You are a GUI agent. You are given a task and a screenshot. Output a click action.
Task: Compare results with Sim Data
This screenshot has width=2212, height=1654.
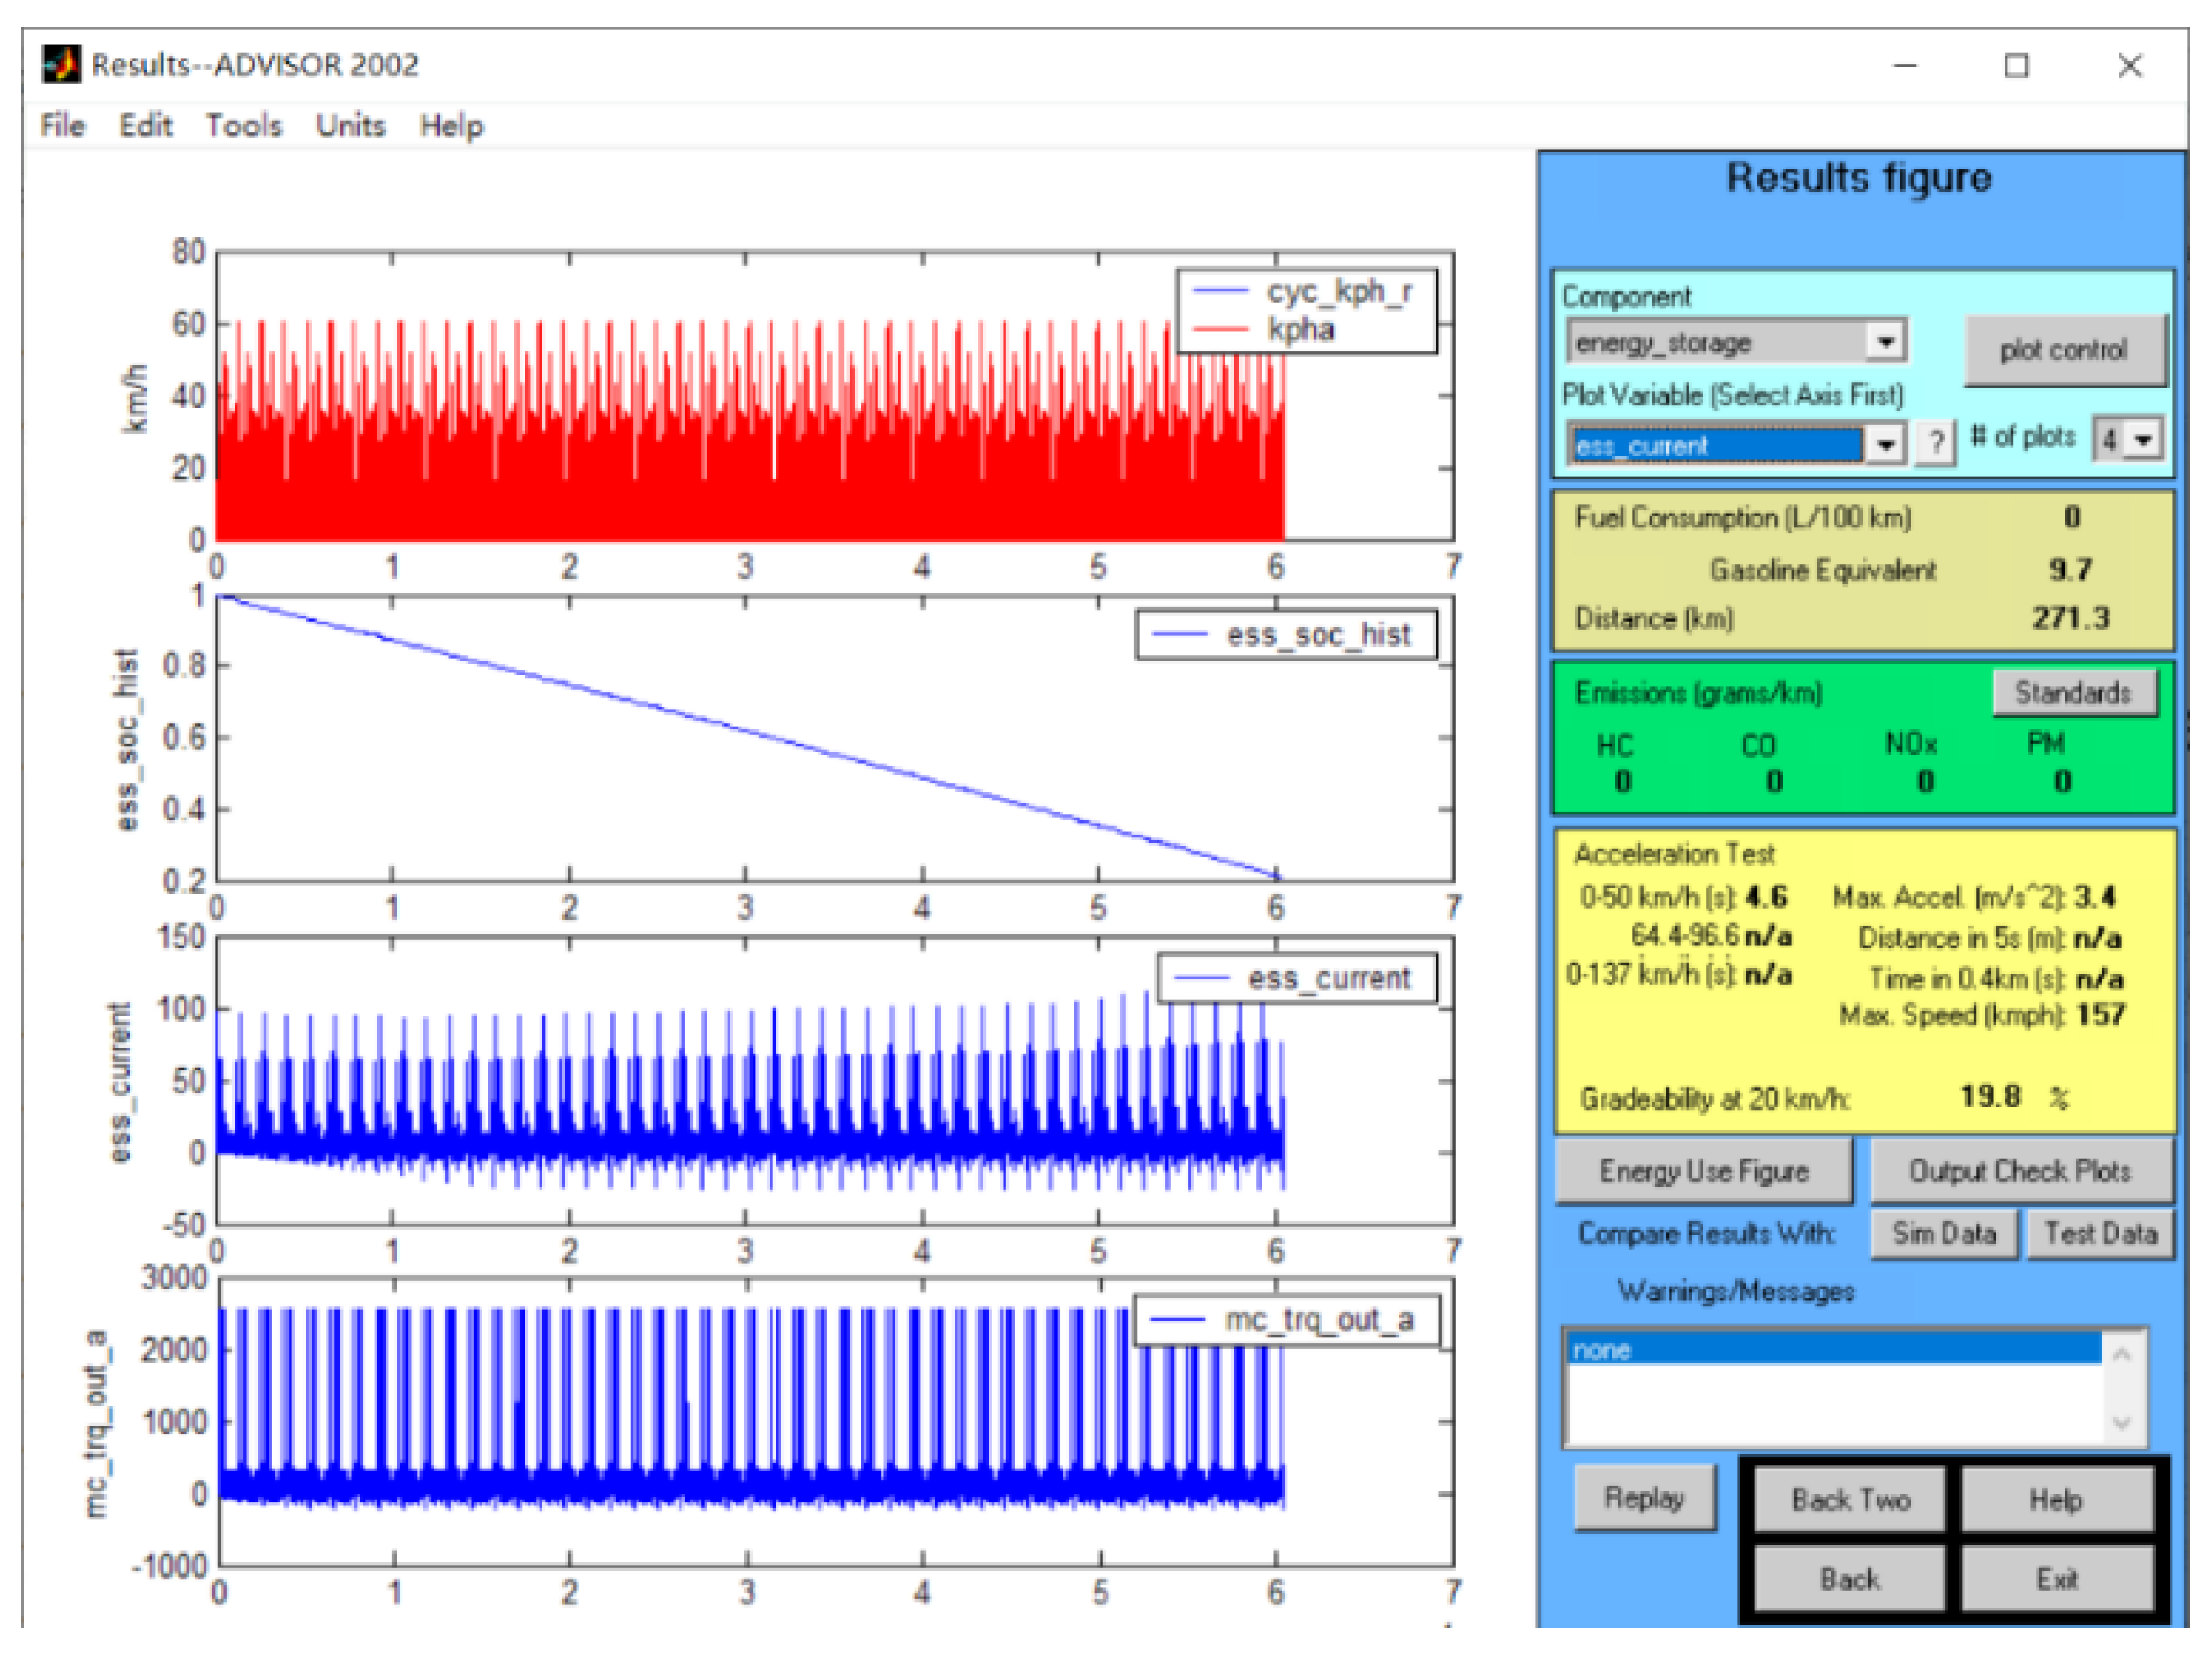click(1943, 1234)
